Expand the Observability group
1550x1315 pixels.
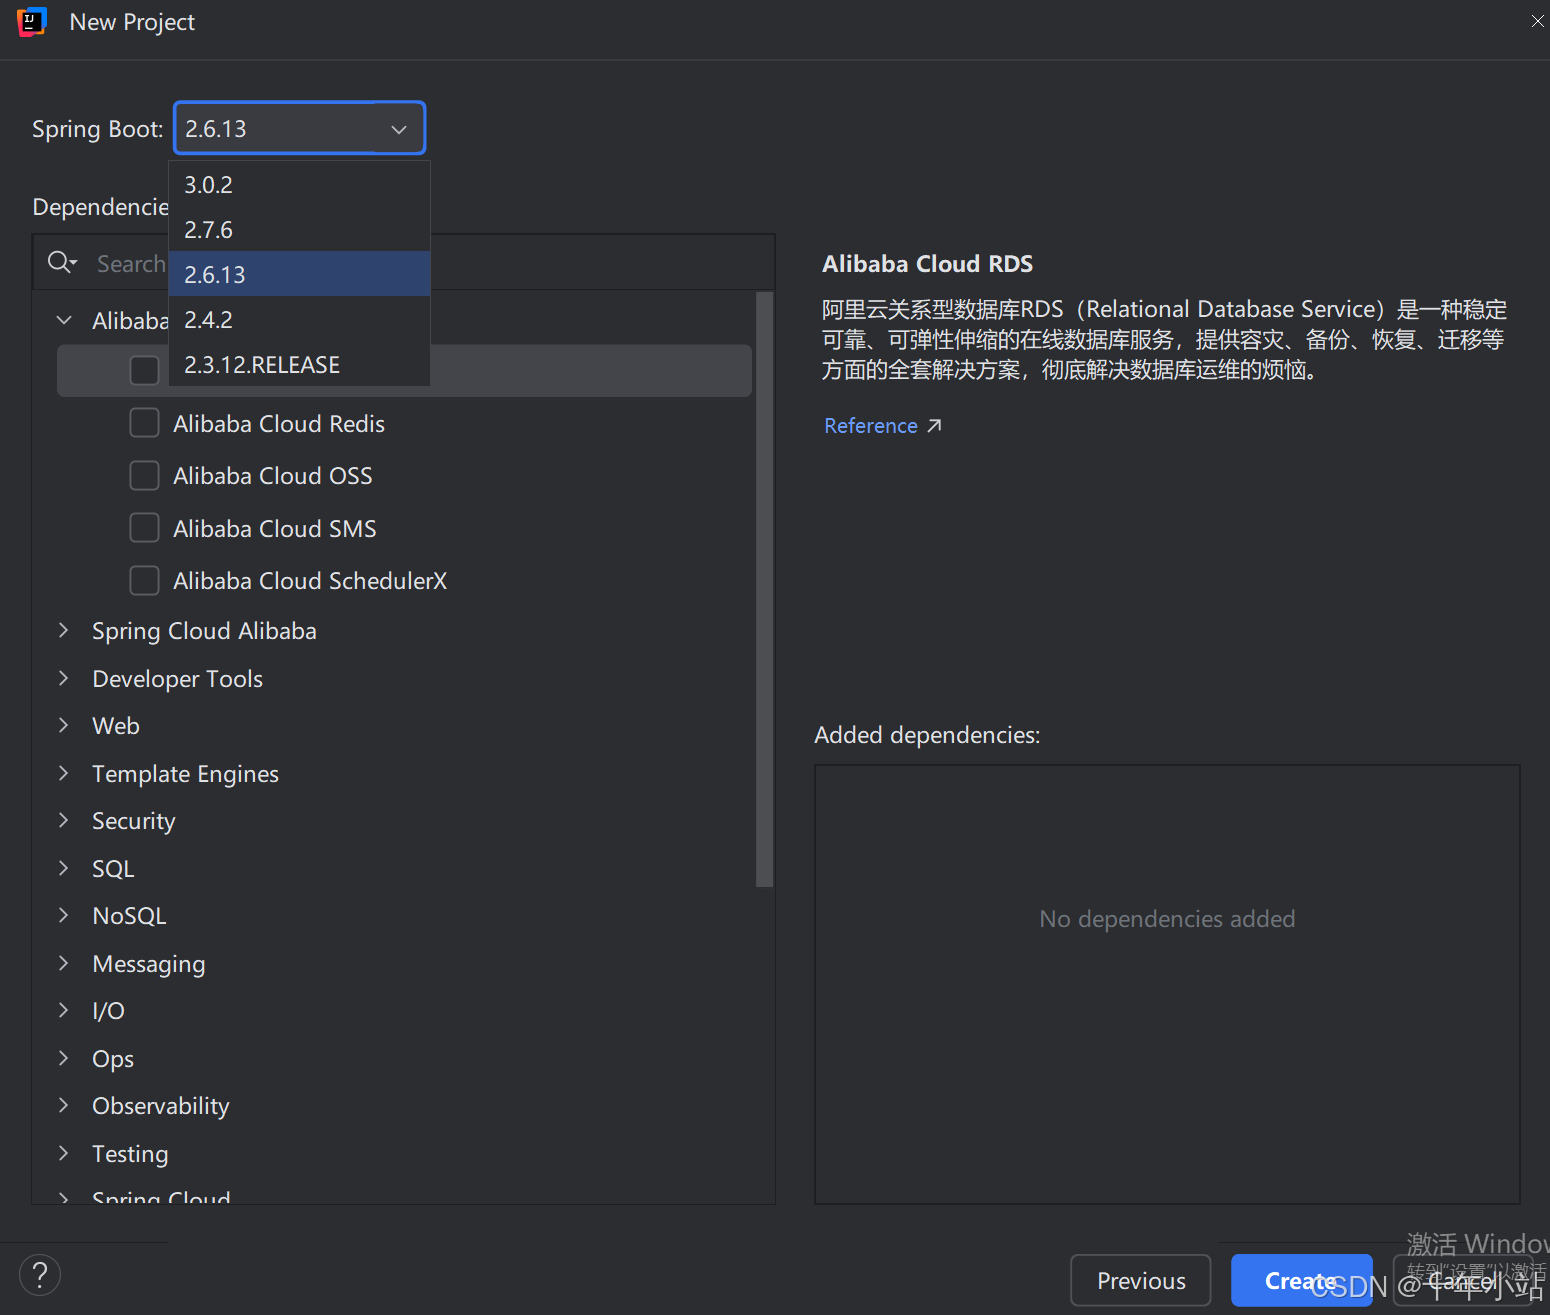64,1105
